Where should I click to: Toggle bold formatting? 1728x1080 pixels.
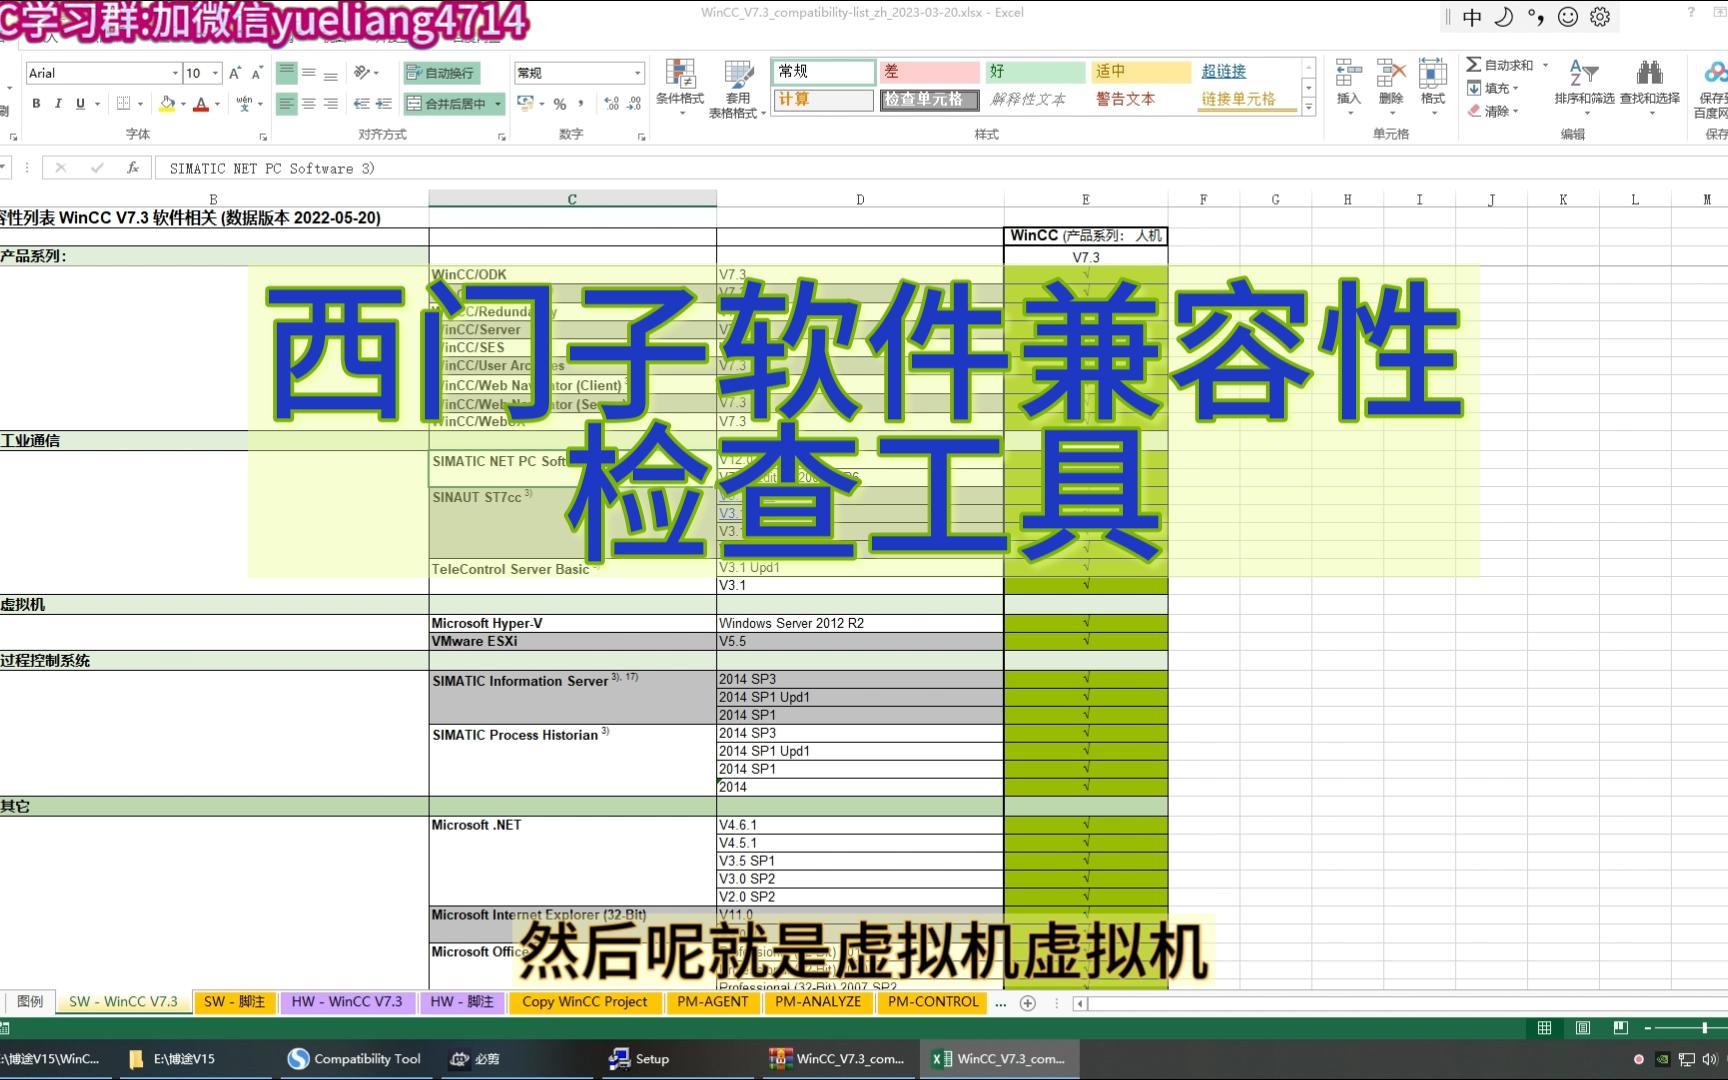[x=35, y=103]
